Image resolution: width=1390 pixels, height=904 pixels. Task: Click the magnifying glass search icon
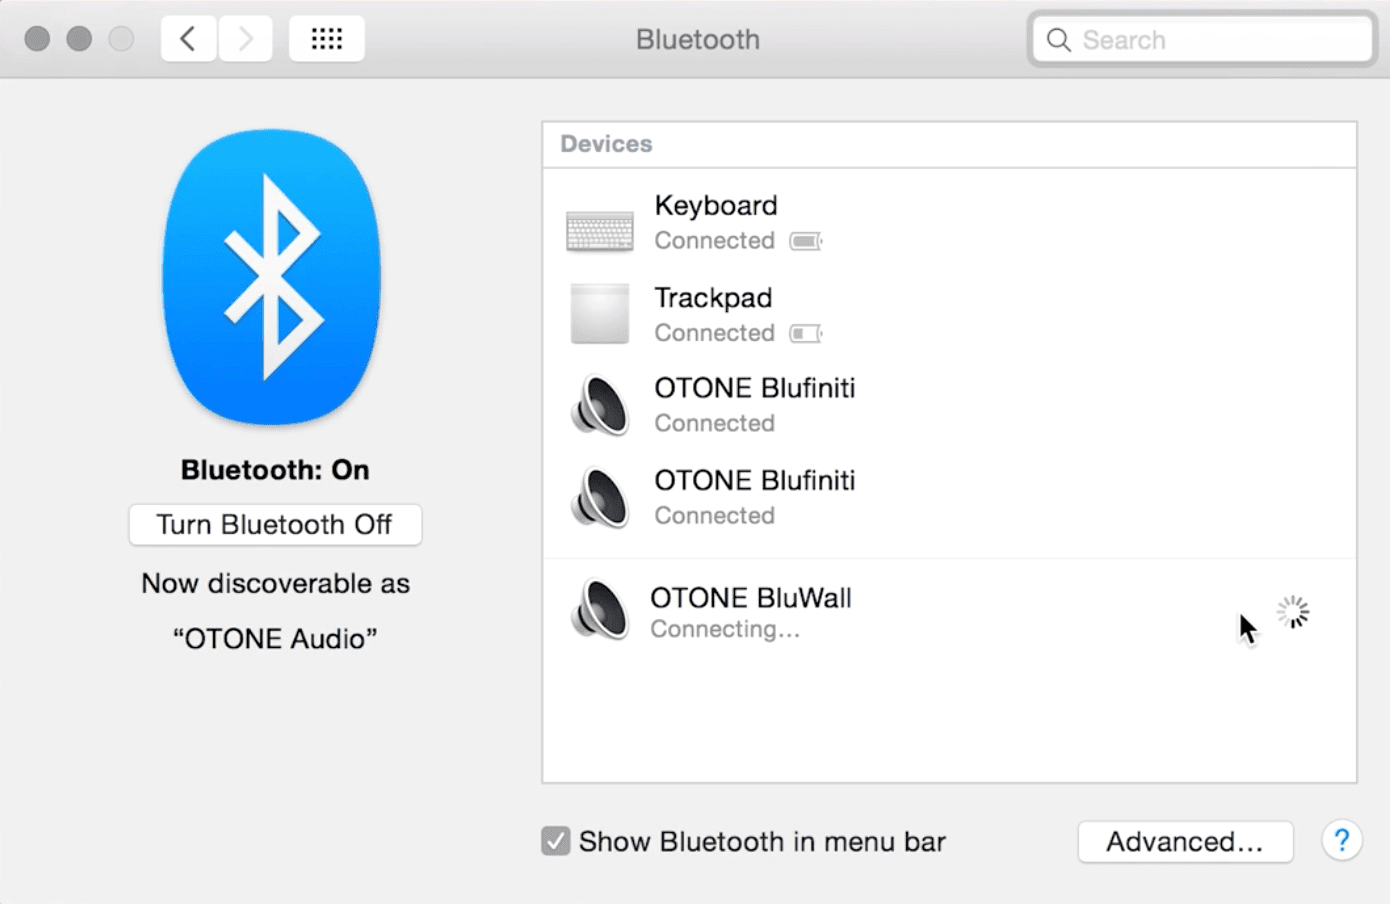(x=1058, y=40)
